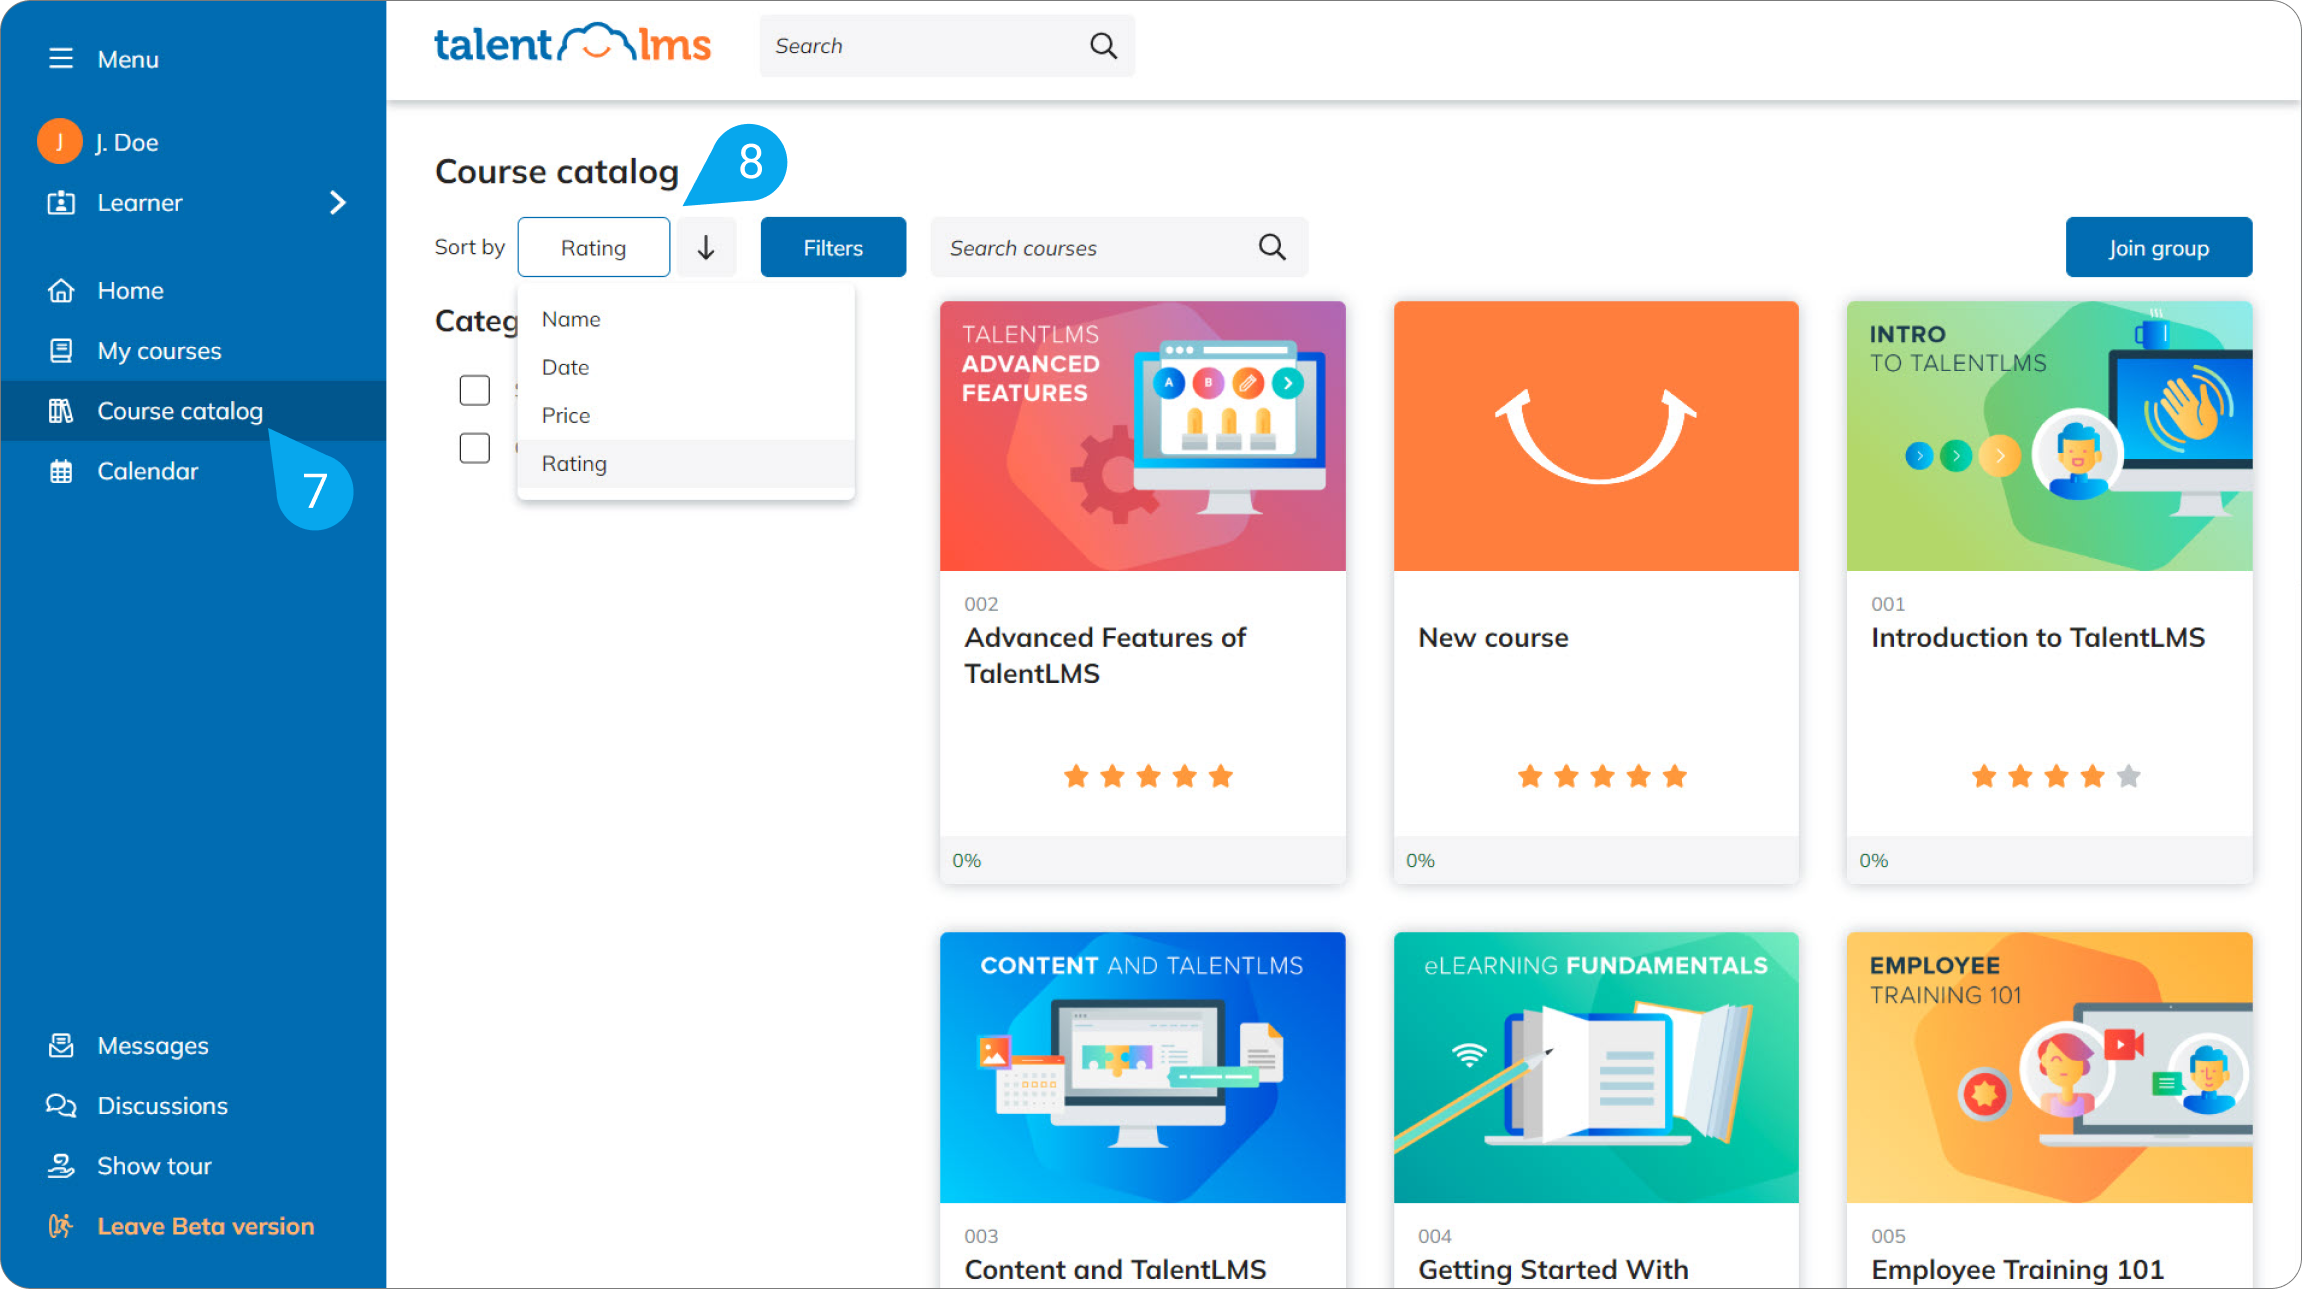The image size is (2302, 1289).
Task: Open My courses in sidebar
Action: tap(193, 350)
